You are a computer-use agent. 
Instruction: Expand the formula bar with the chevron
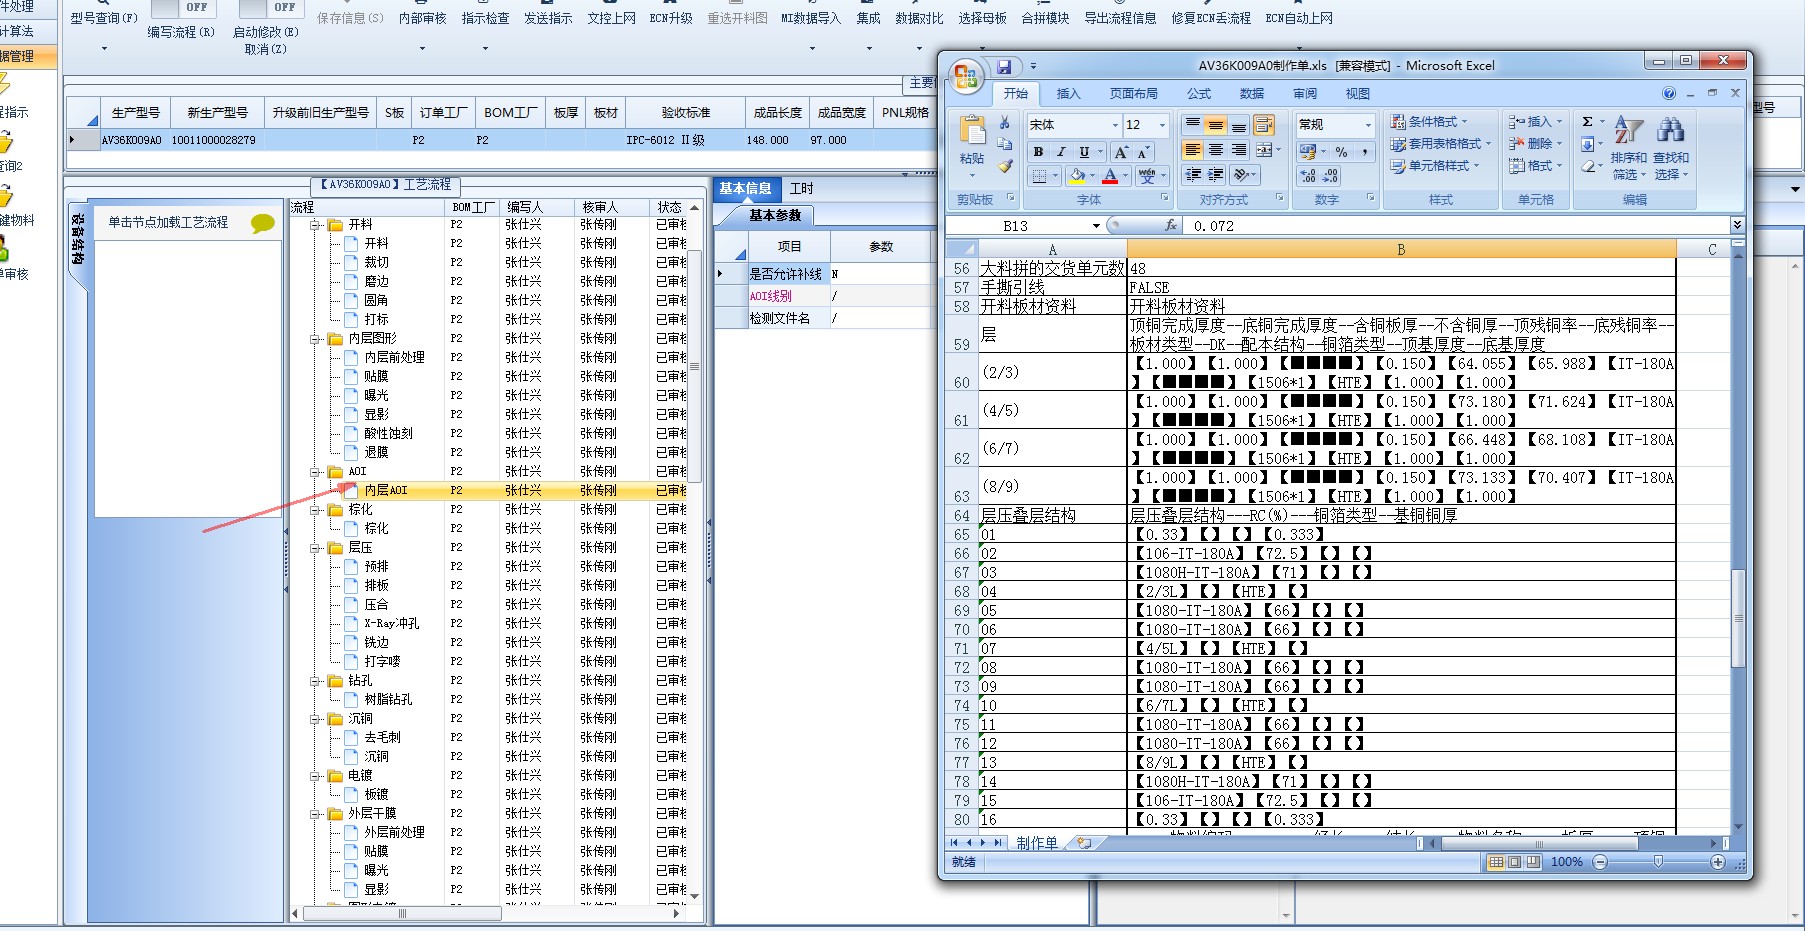click(1737, 225)
